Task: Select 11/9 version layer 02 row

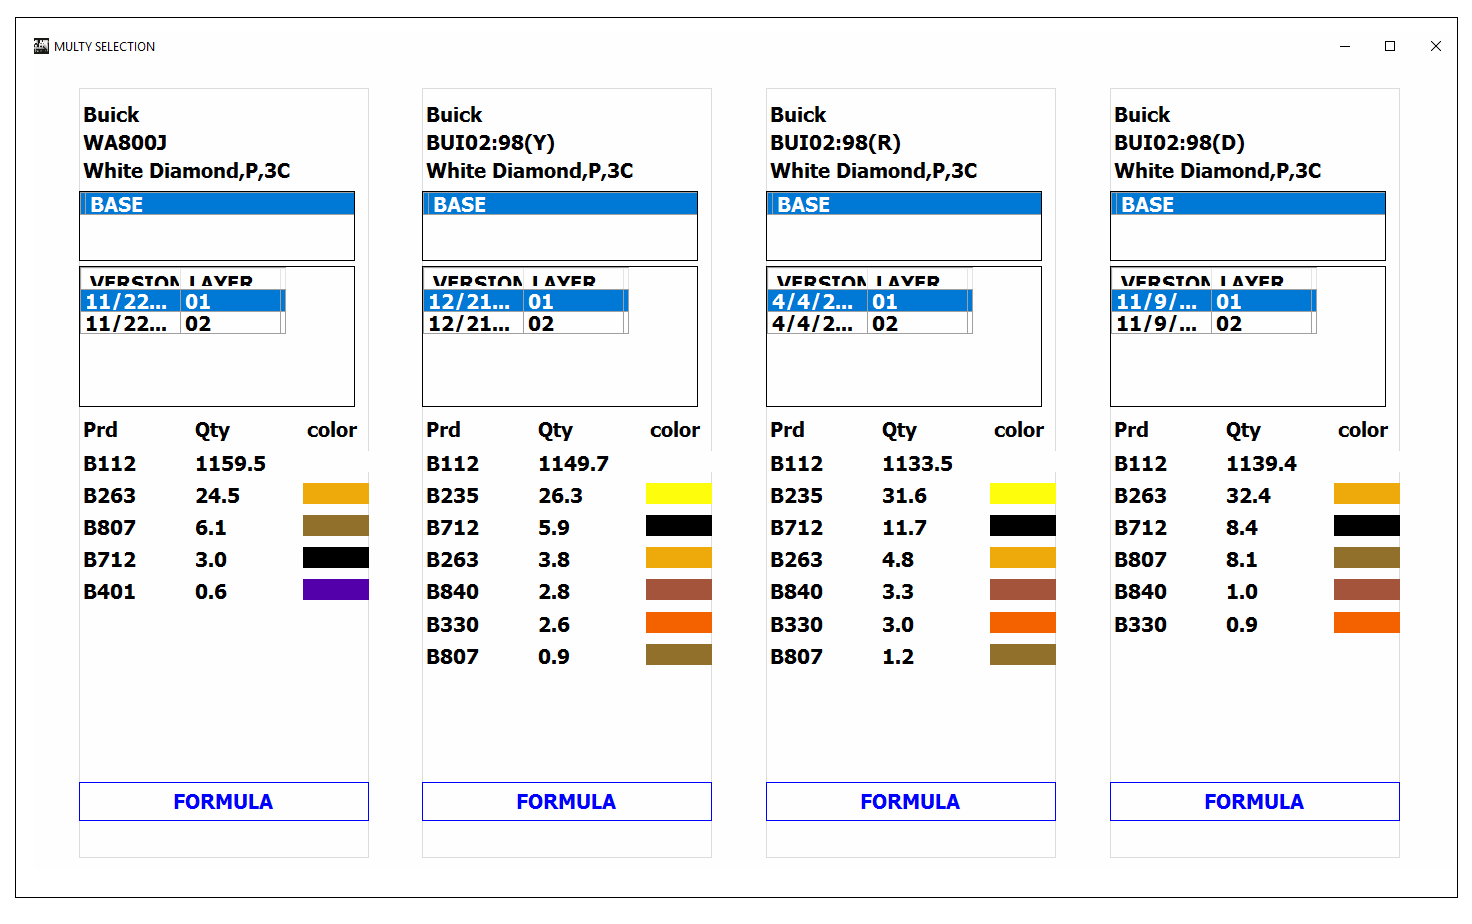Action: (1214, 323)
